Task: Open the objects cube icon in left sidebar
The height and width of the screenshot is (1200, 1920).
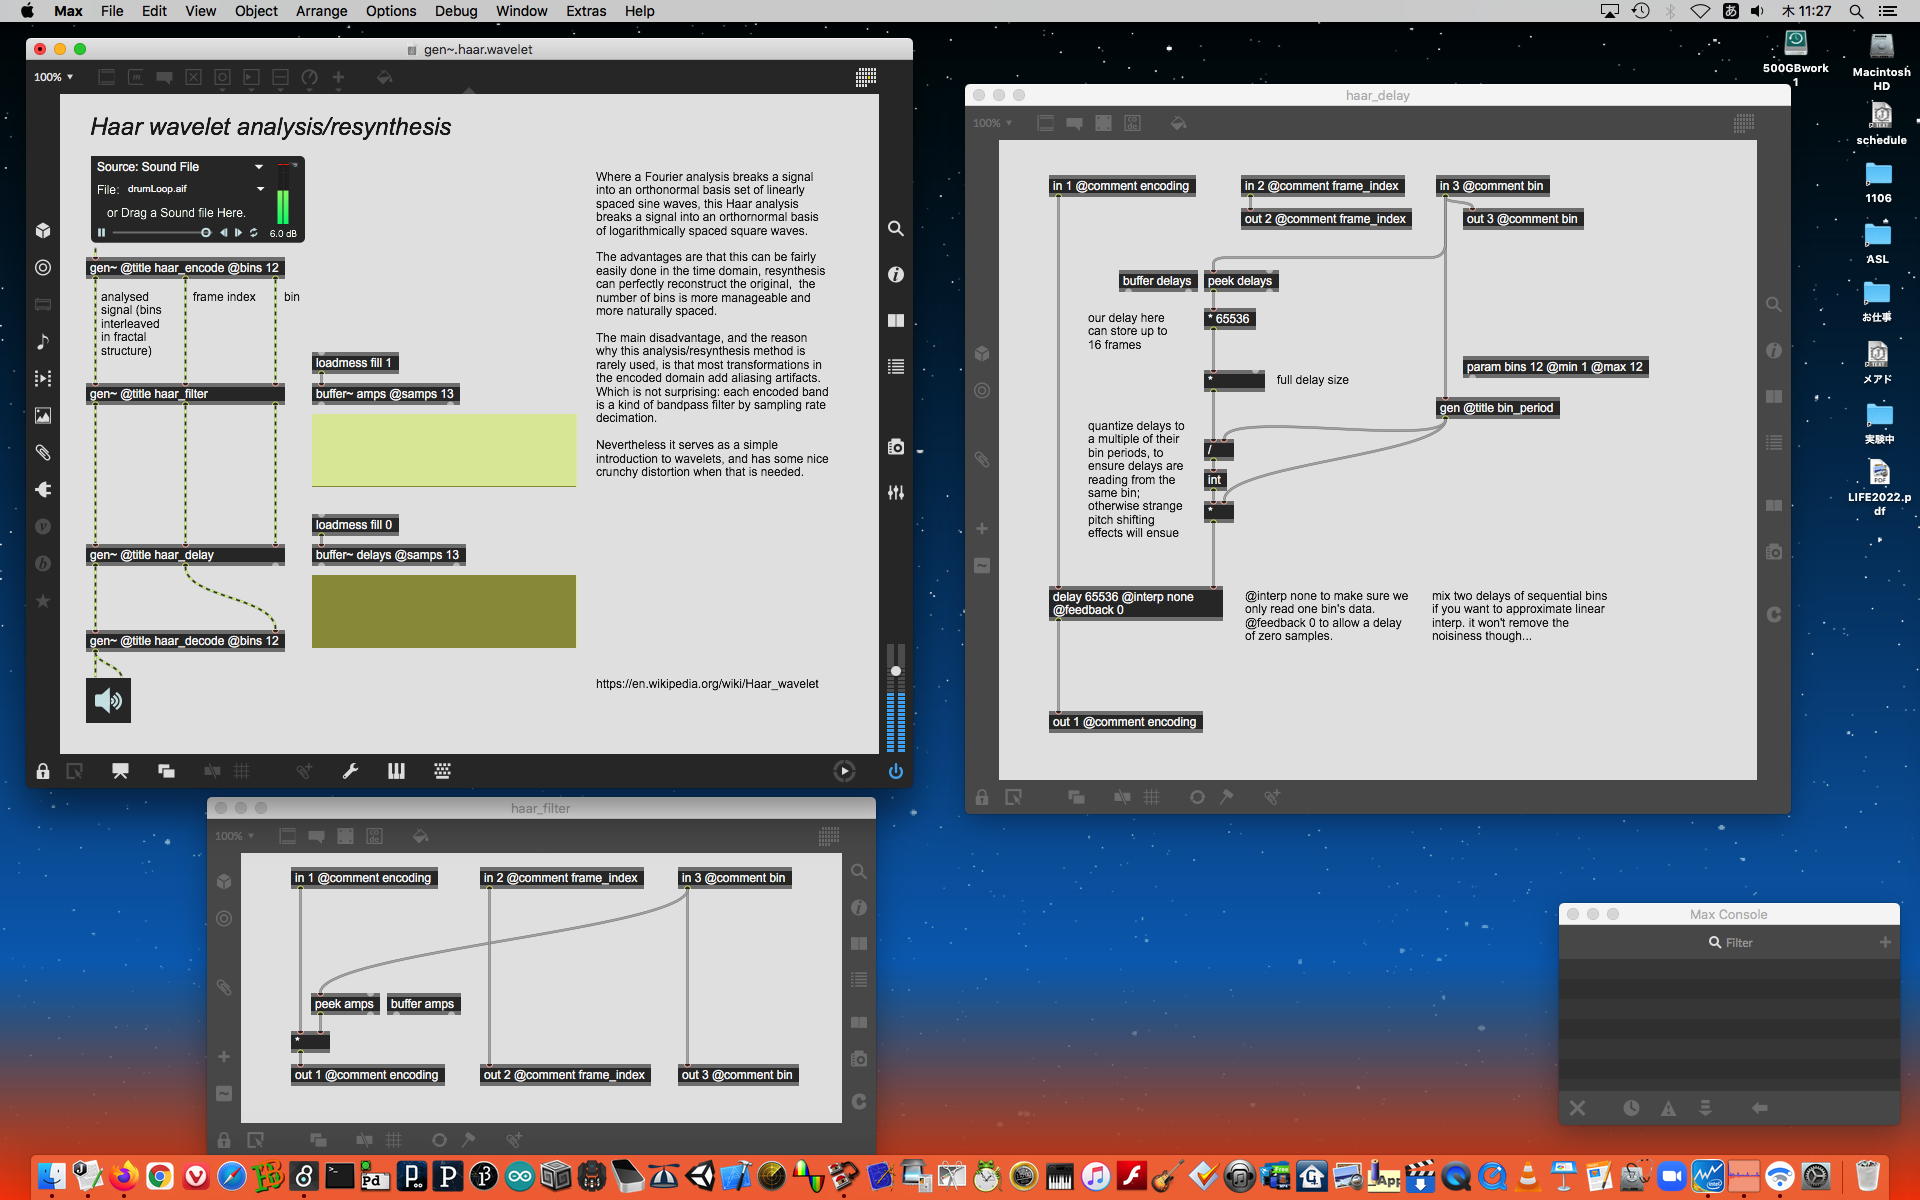Action: (x=43, y=231)
